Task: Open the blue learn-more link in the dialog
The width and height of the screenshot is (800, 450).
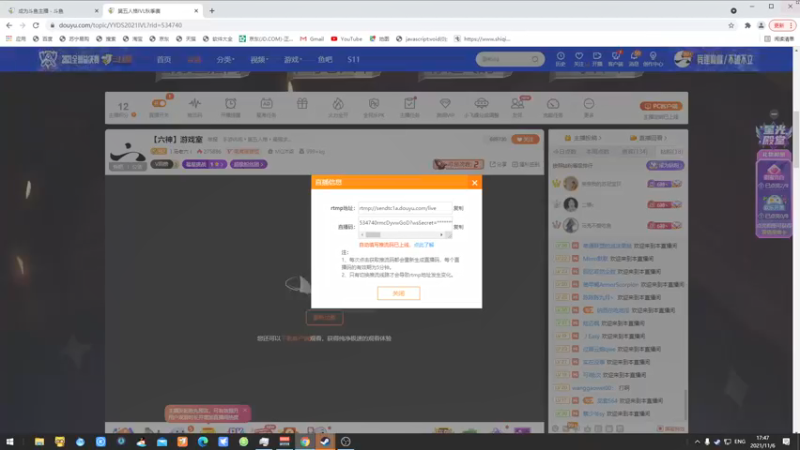Action: pyautogui.click(x=423, y=245)
